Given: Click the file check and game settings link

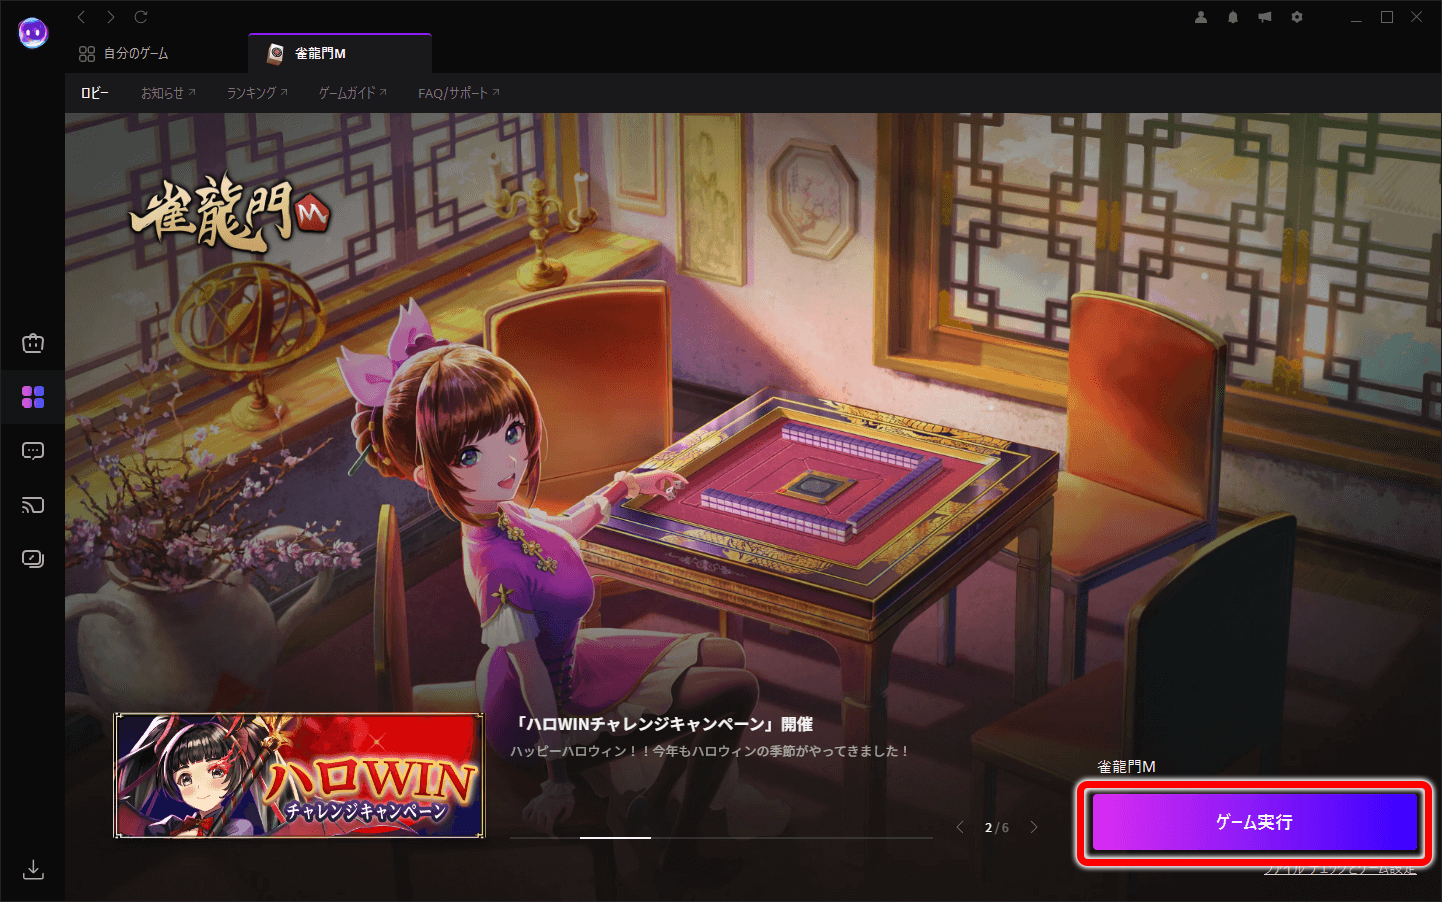Looking at the screenshot, I should [x=1339, y=871].
